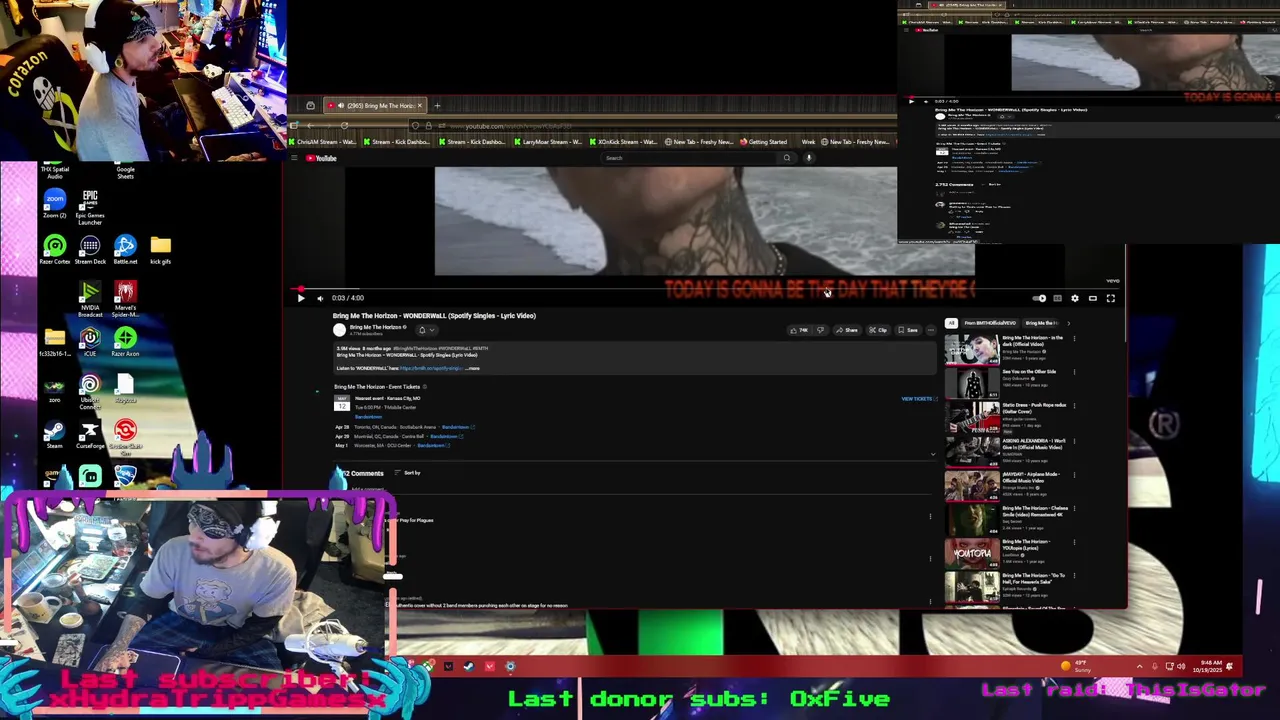This screenshot has height=720, width=1280.
Task: Mute the YouTube player volume
Action: tap(320, 298)
